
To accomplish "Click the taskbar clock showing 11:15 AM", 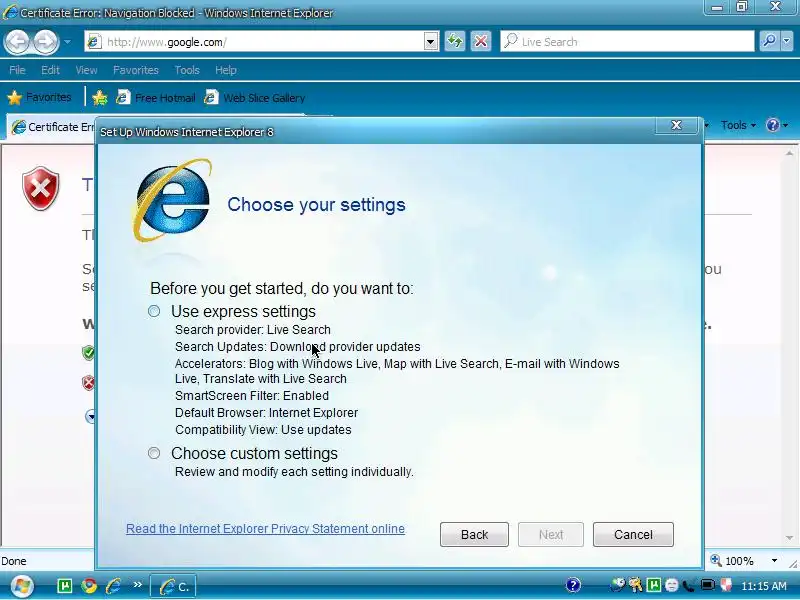I will [x=763, y=586].
